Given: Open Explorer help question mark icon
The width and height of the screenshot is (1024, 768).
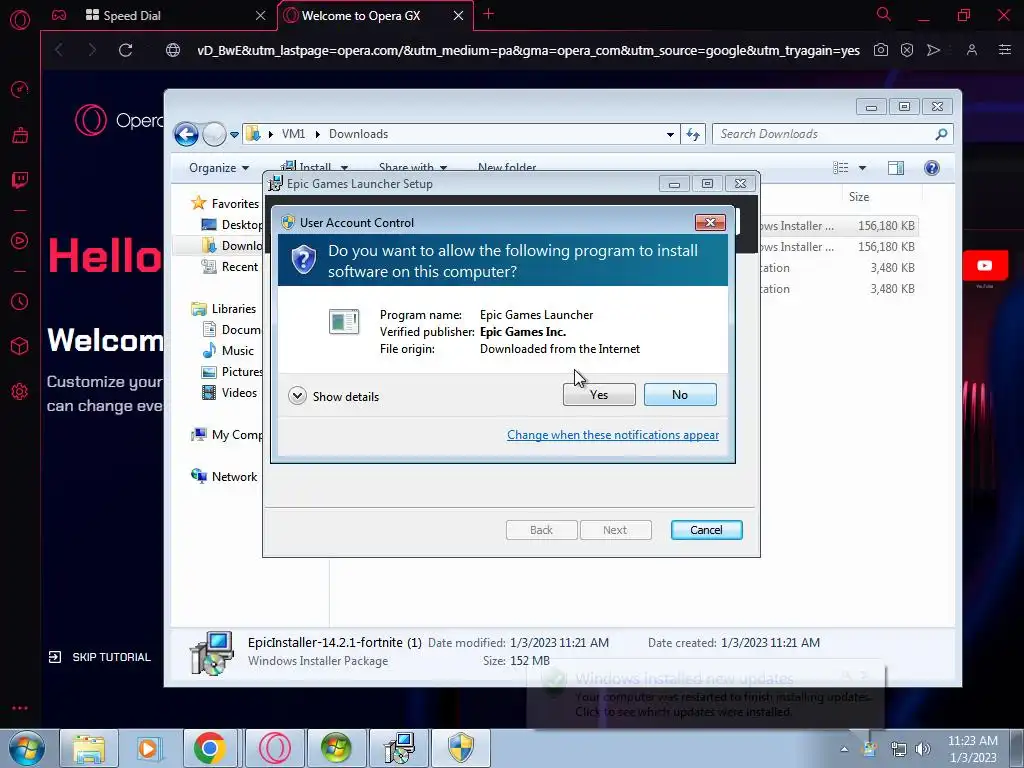Looking at the screenshot, I should (932, 168).
